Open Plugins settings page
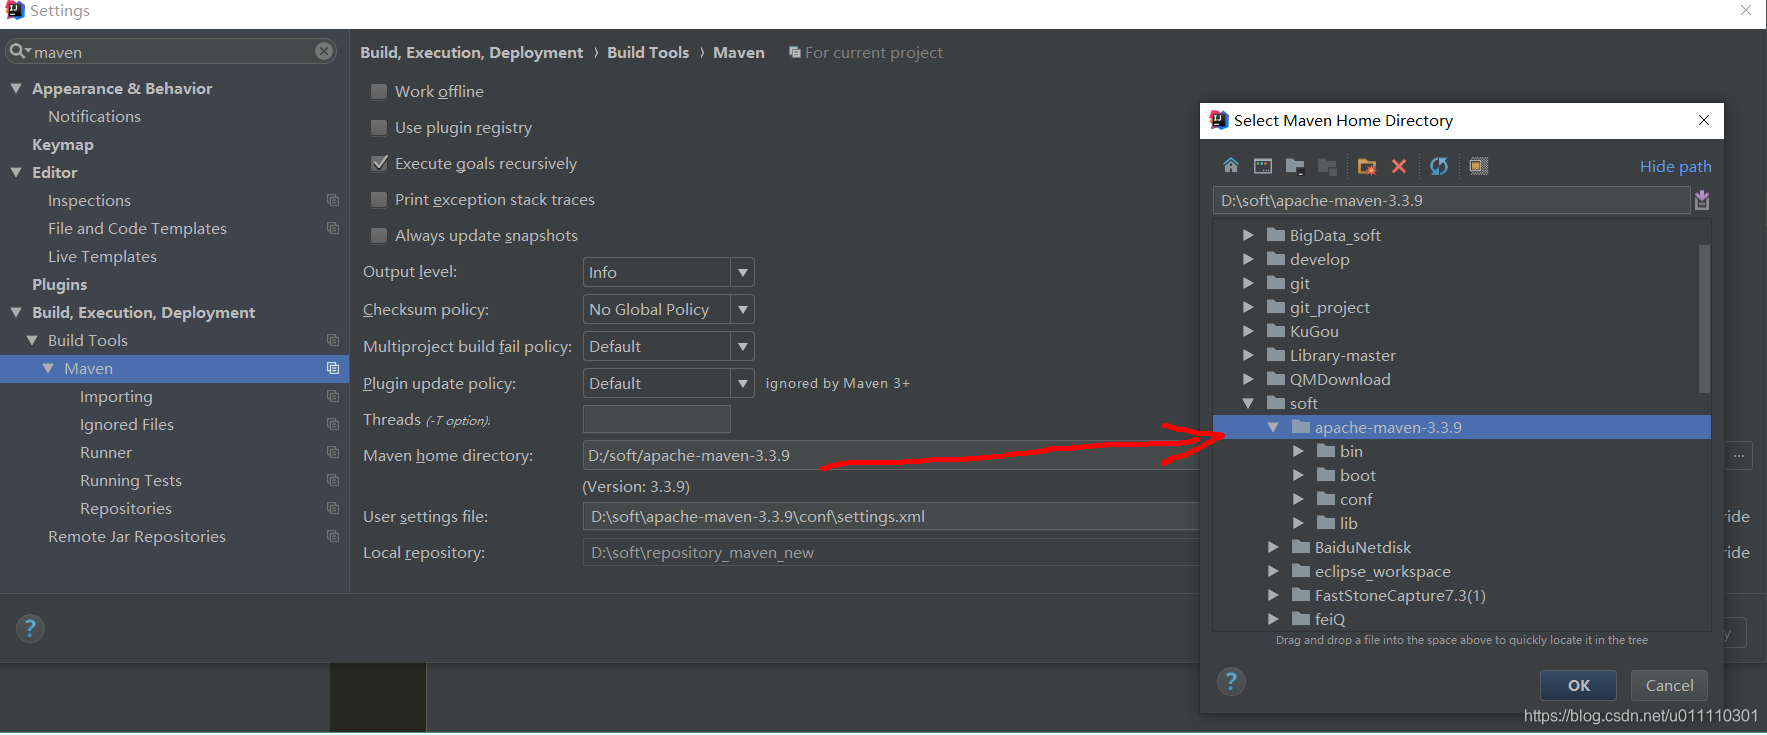 click(x=59, y=284)
